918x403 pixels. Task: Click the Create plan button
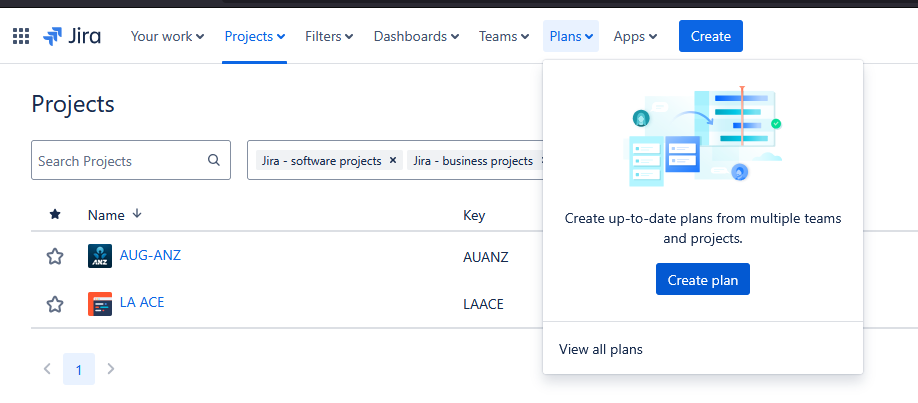[x=703, y=279]
